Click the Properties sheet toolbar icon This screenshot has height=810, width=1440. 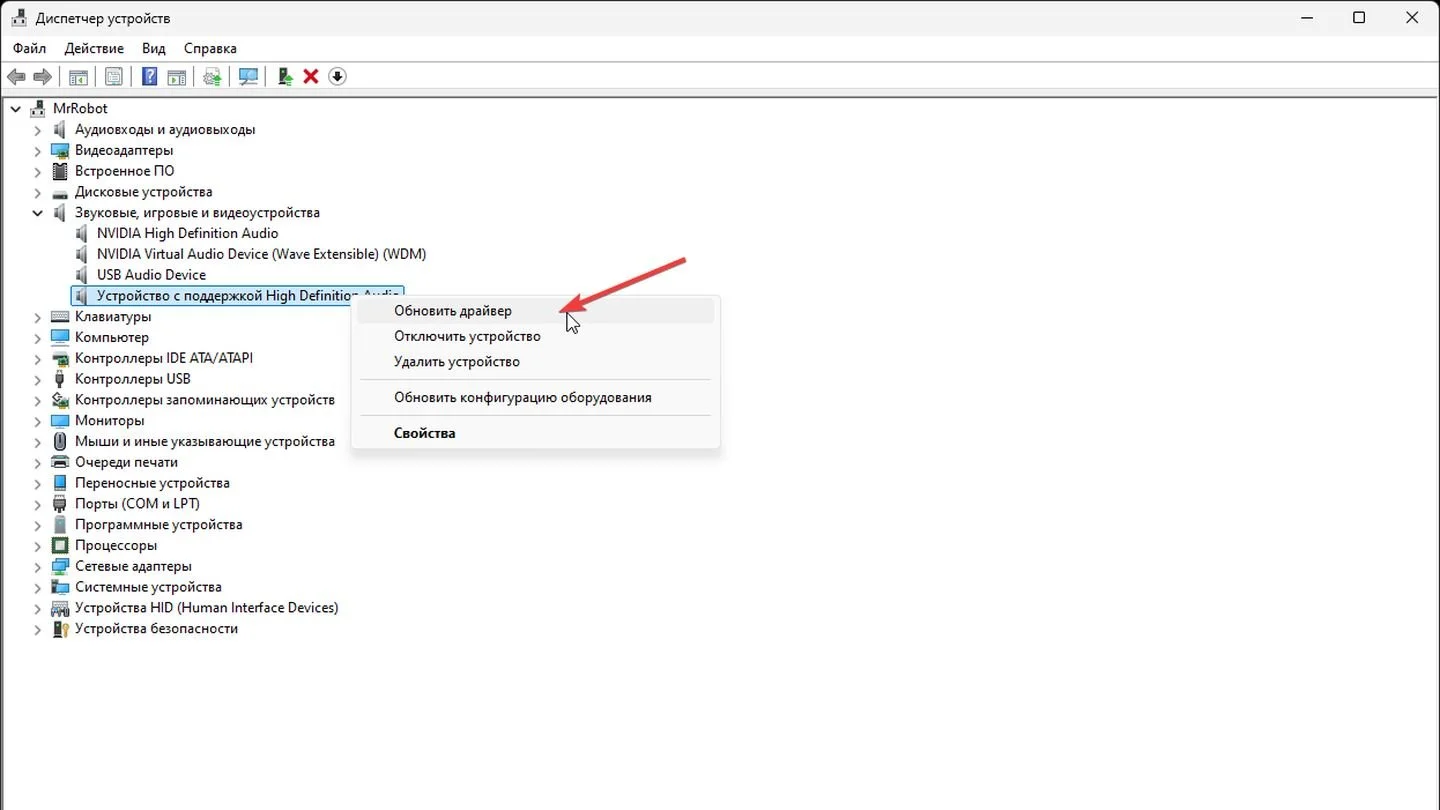pos(114,77)
